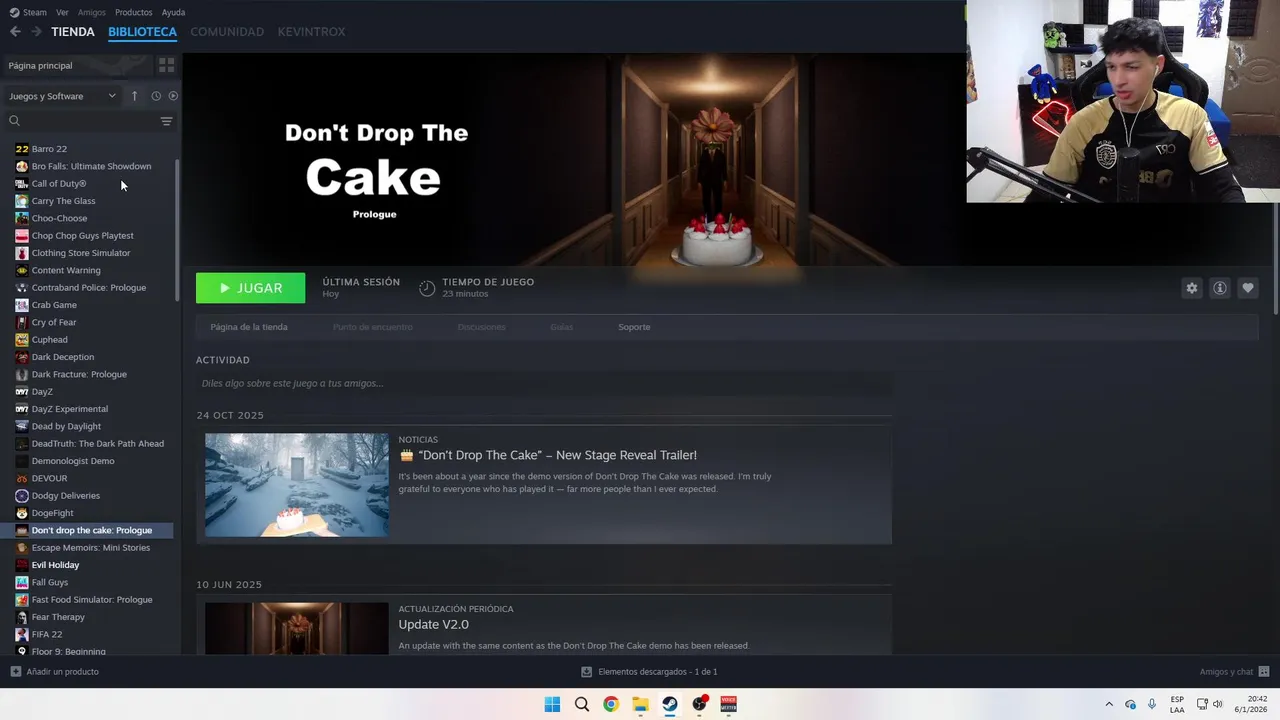Screen dimensions: 1280x720
Task: Show hidden tray icons chevron
Action: (1108, 704)
